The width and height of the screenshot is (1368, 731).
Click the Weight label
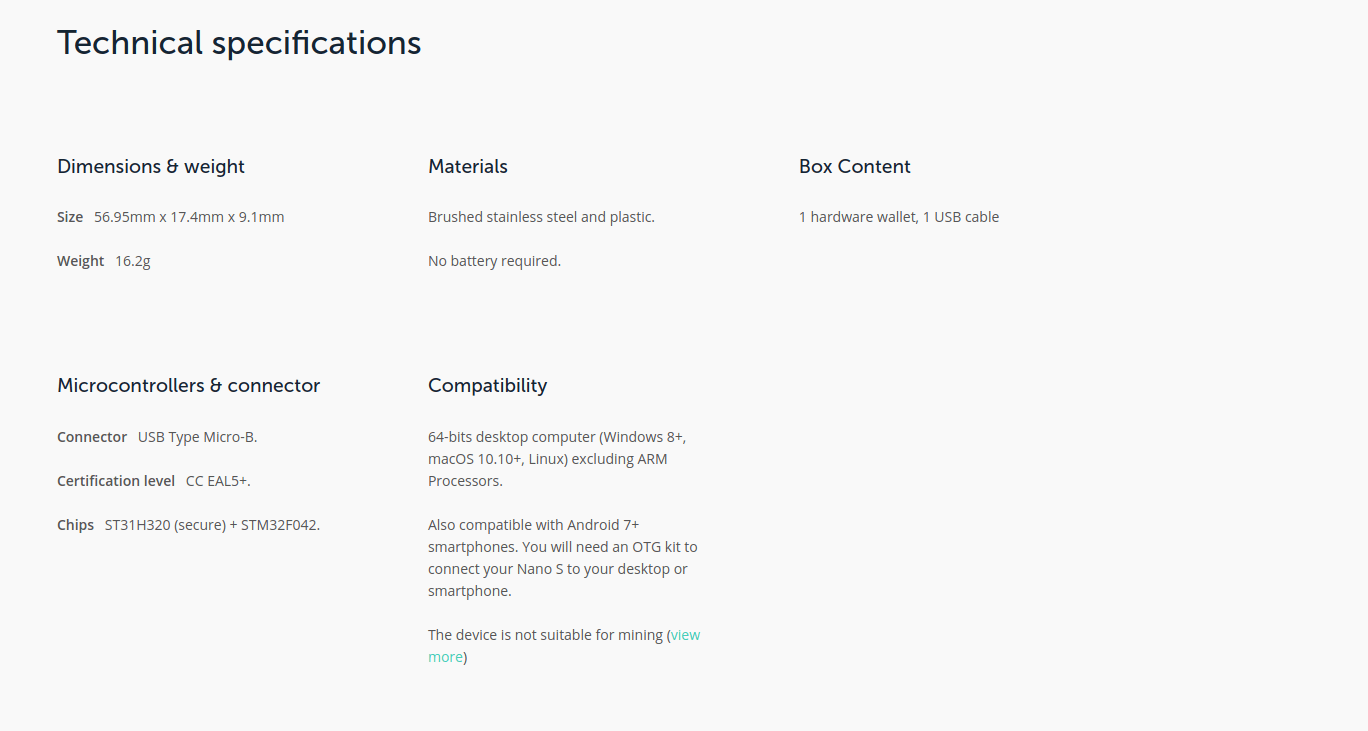tap(81, 261)
